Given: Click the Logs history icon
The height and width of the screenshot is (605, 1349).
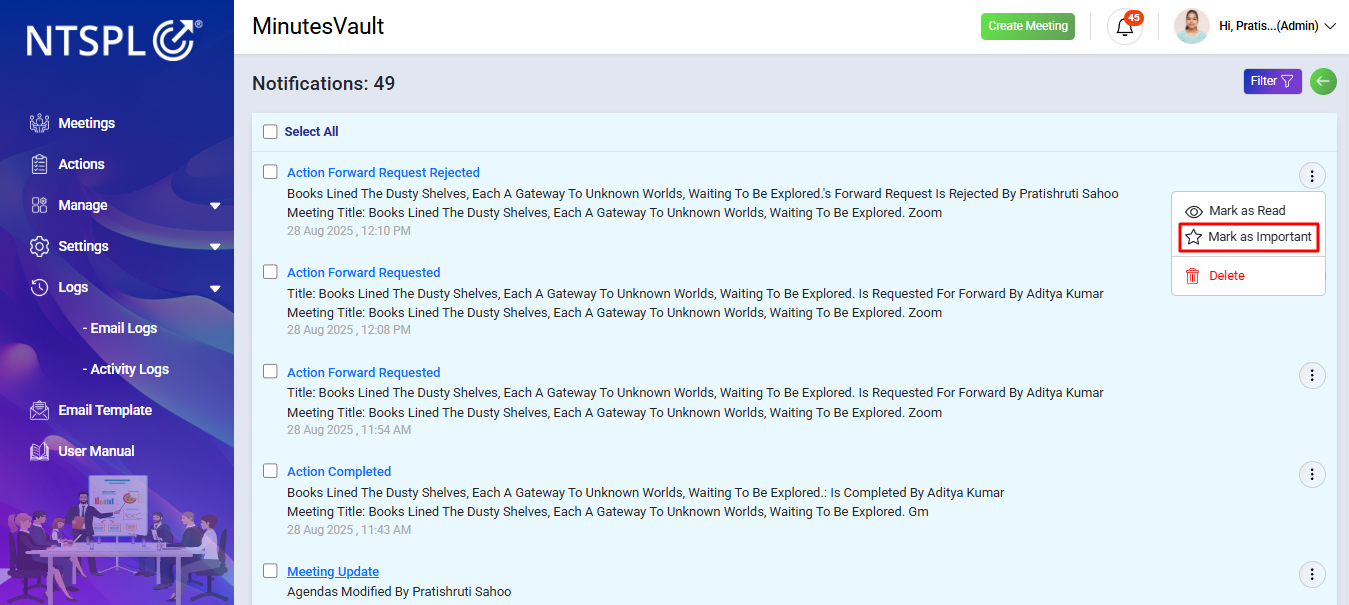Looking at the screenshot, I should click(x=40, y=287).
